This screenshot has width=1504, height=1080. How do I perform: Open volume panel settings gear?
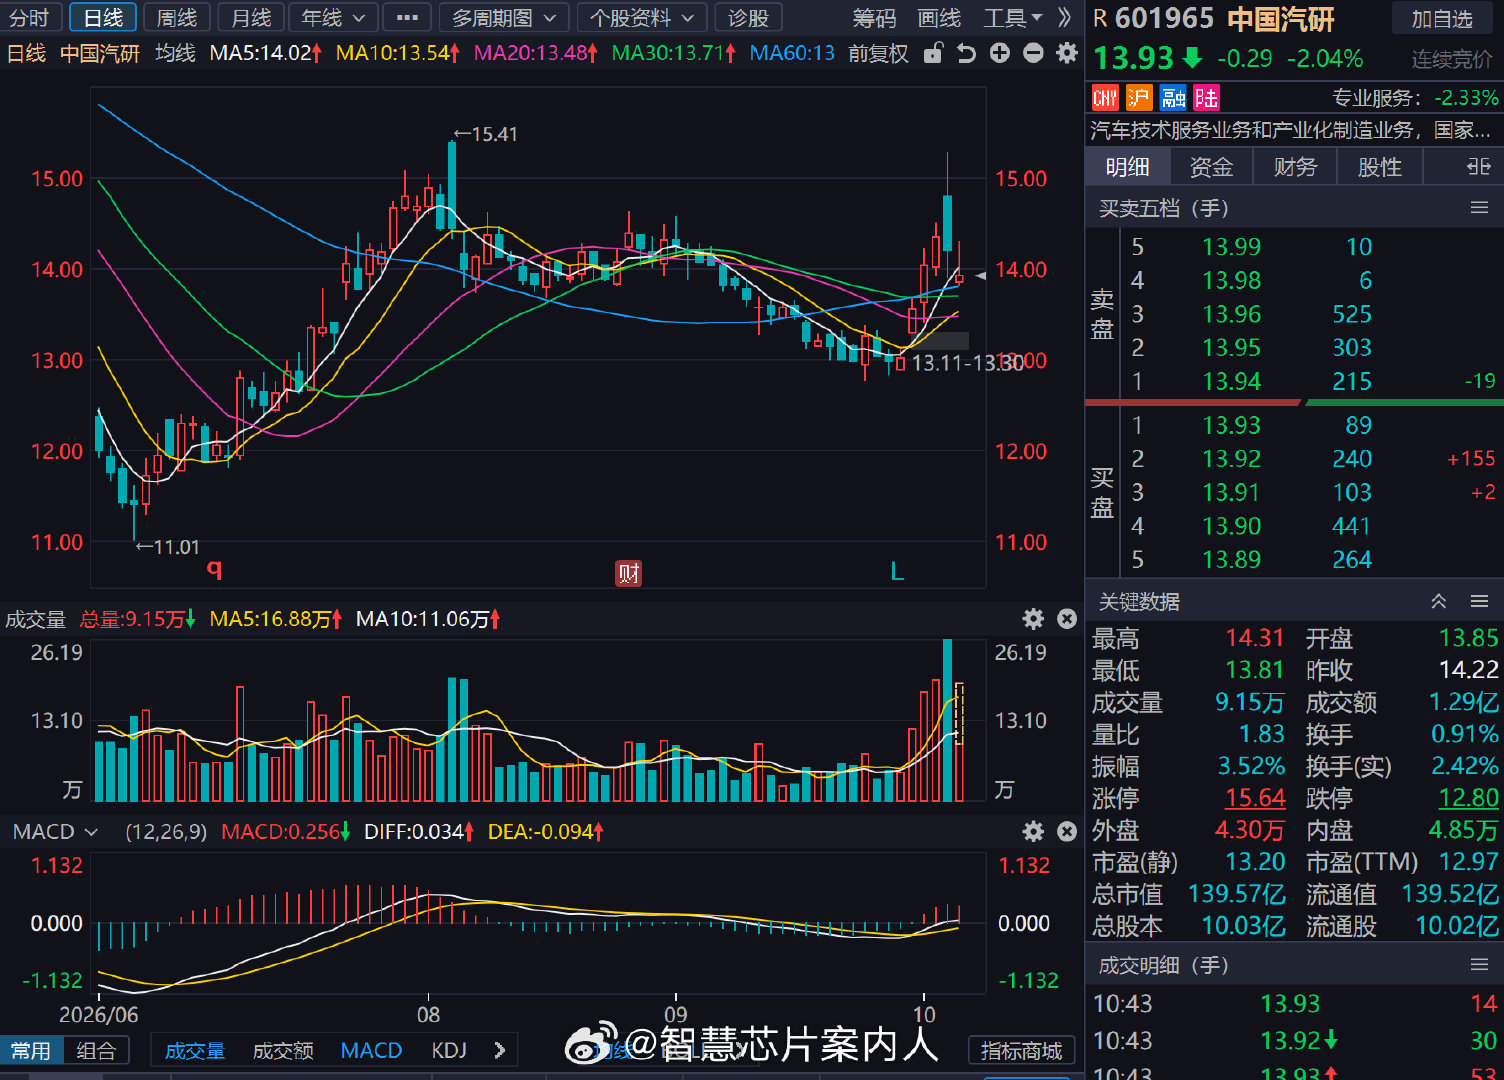pyautogui.click(x=1033, y=619)
